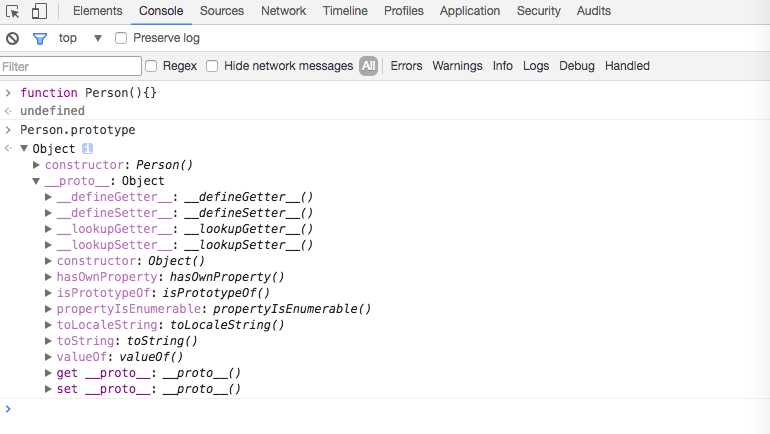
Task: Select the Warnings filter level
Action: [457, 66]
